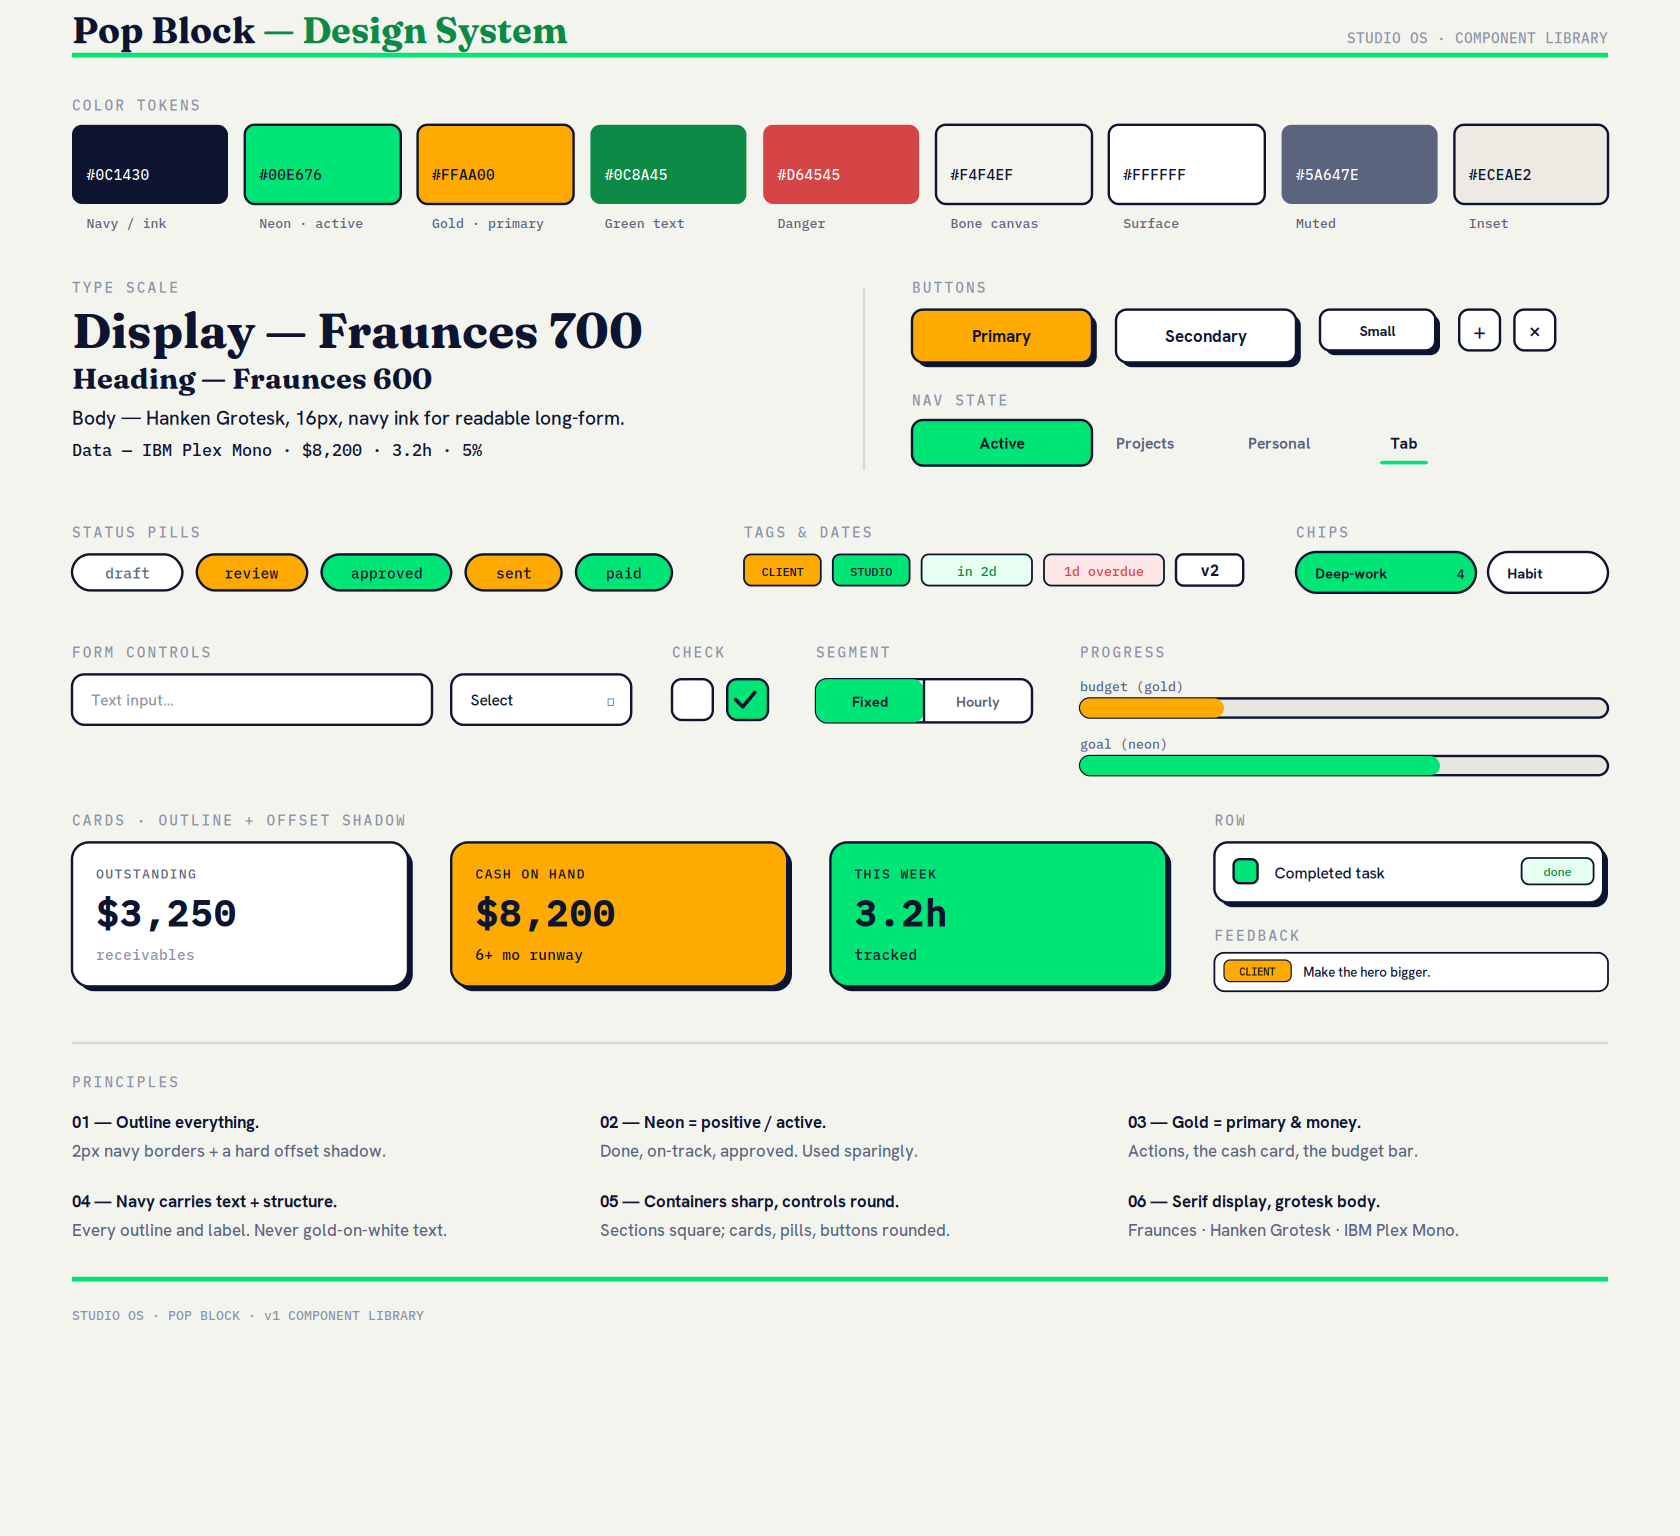Choose the Fixed segment option
The image size is (1680, 1536).
[870, 701]
